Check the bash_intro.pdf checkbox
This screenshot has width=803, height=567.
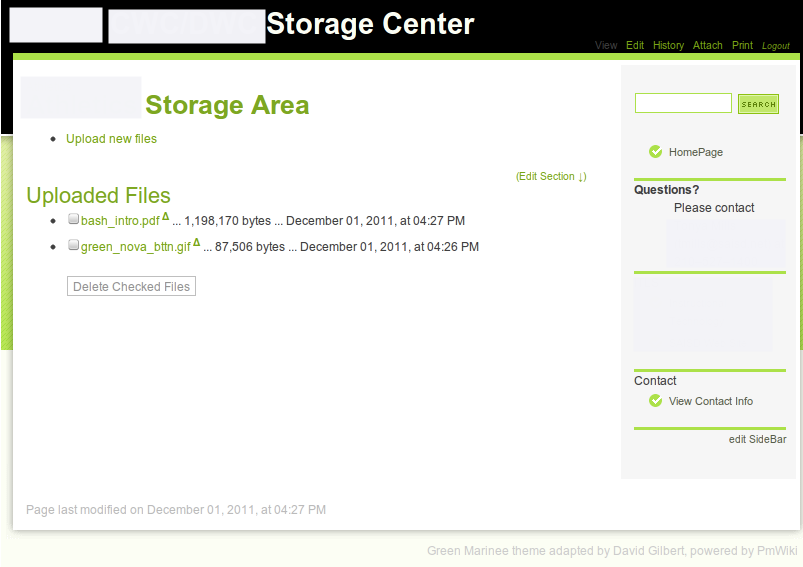(x=73, y=219)
